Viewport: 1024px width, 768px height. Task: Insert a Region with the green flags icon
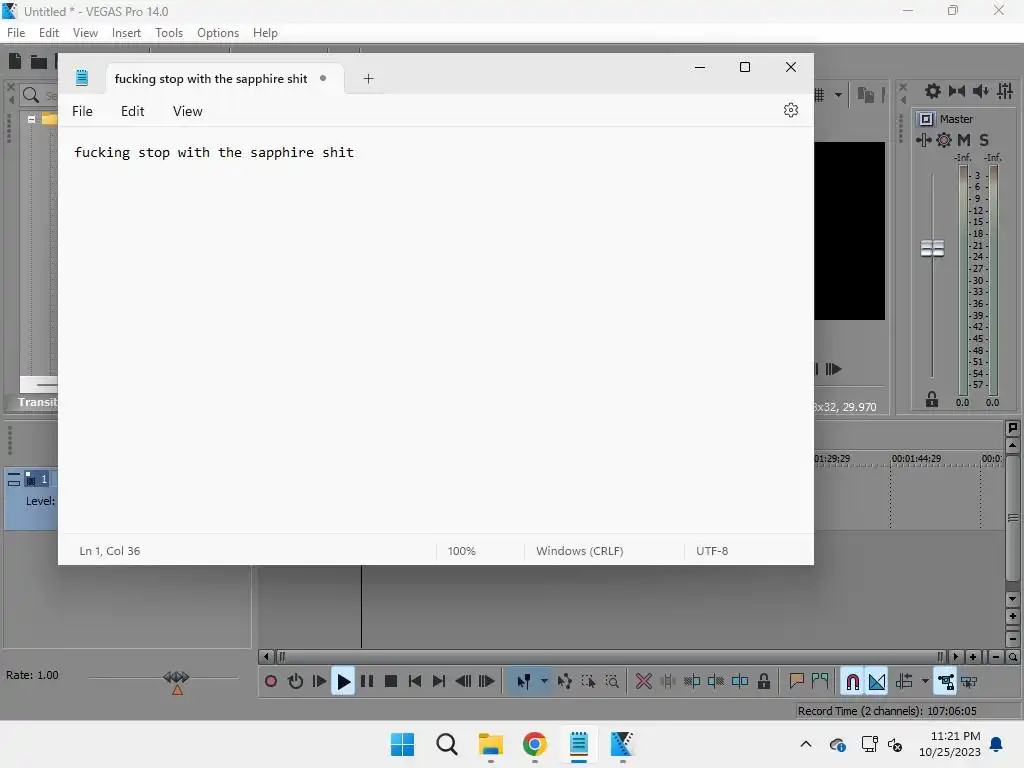click(x=820, y=681)
